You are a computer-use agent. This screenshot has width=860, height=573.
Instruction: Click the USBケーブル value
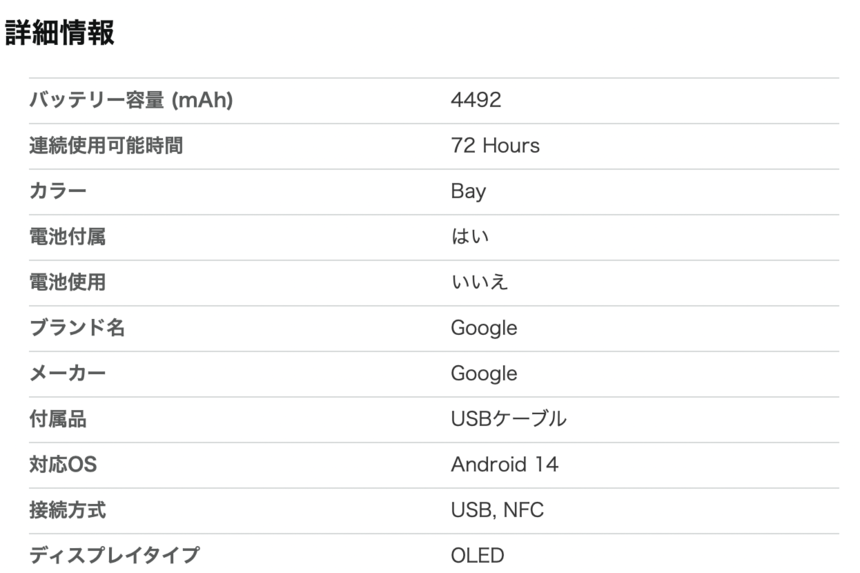508,418
